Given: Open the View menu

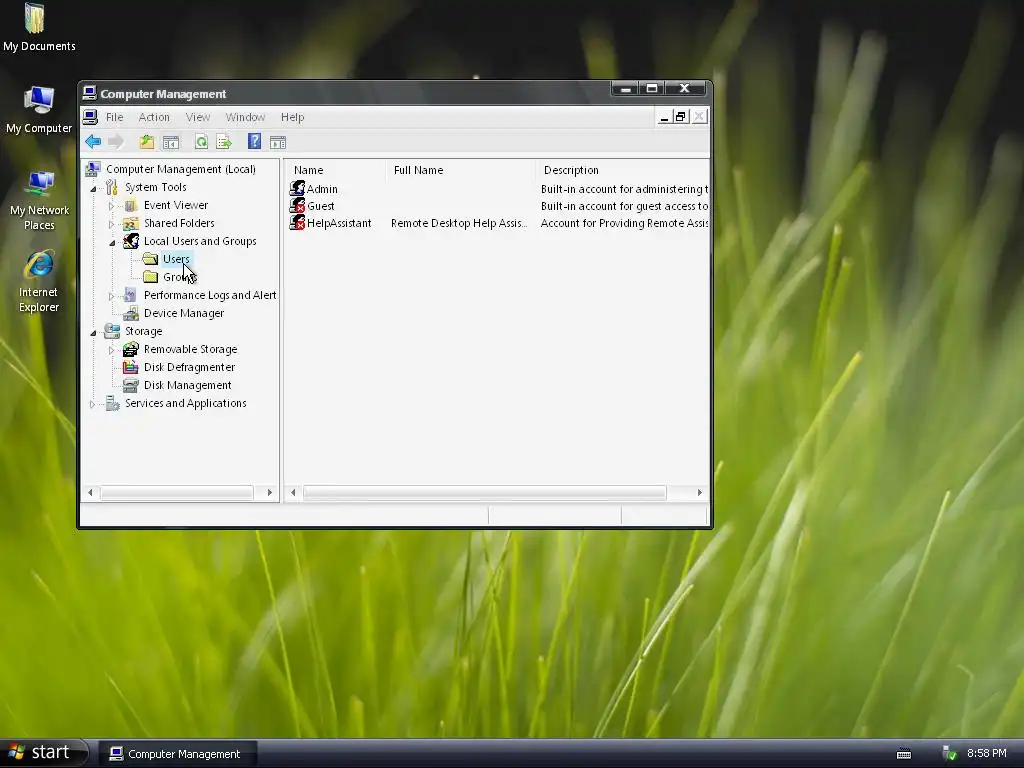Looking at the screenshot, I should 198,117.
